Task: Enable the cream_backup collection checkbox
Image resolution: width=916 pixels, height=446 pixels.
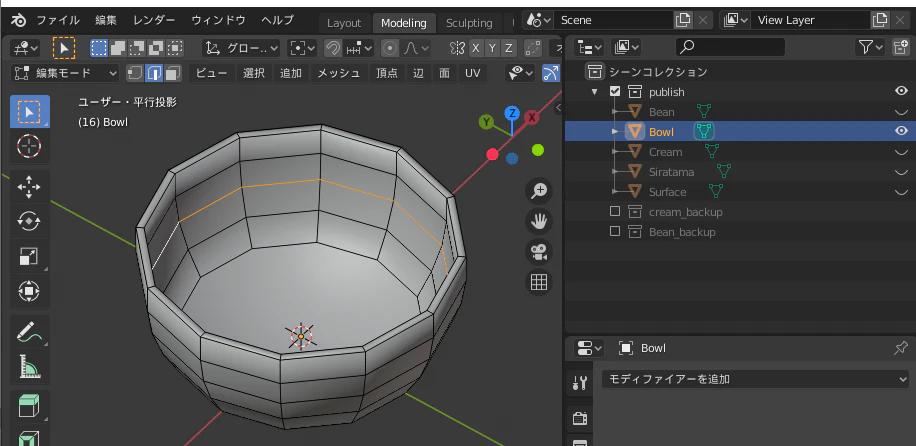Action: point(615,212)
